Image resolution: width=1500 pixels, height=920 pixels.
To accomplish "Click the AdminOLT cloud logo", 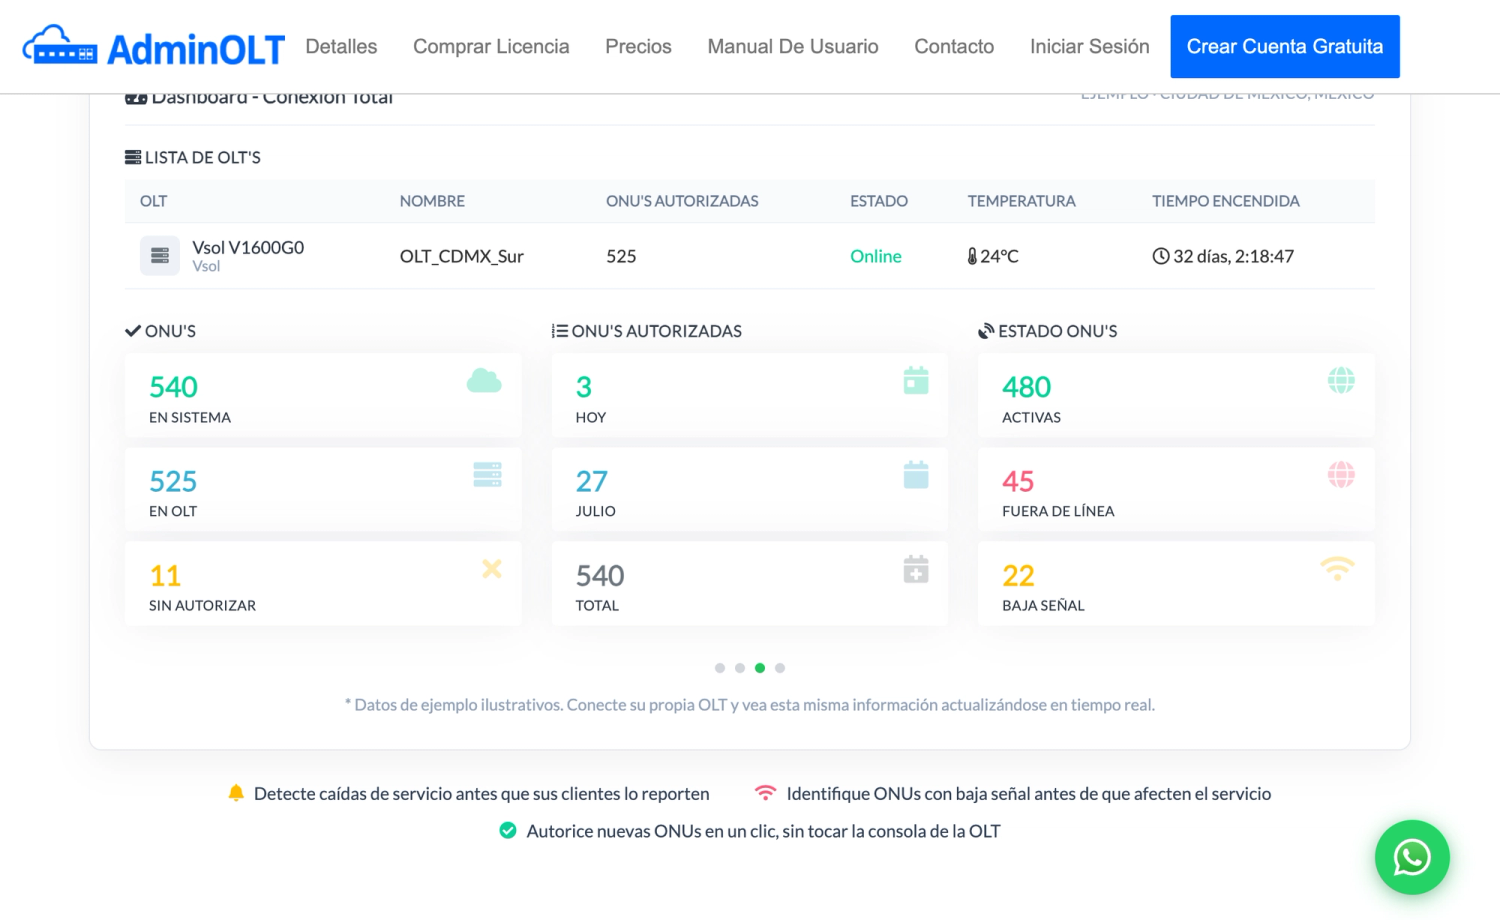I will coord(60,45).
